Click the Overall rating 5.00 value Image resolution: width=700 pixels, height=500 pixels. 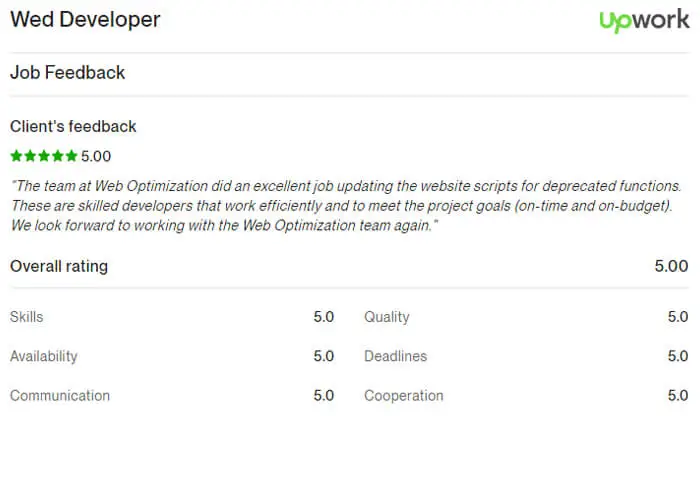click(671, 266)
